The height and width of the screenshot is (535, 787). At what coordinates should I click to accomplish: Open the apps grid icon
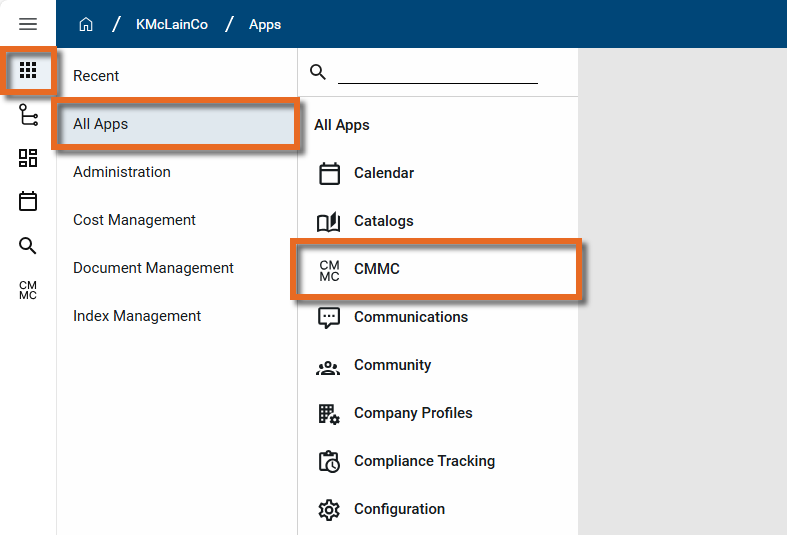pyautogui.click(x=28, y=71)
